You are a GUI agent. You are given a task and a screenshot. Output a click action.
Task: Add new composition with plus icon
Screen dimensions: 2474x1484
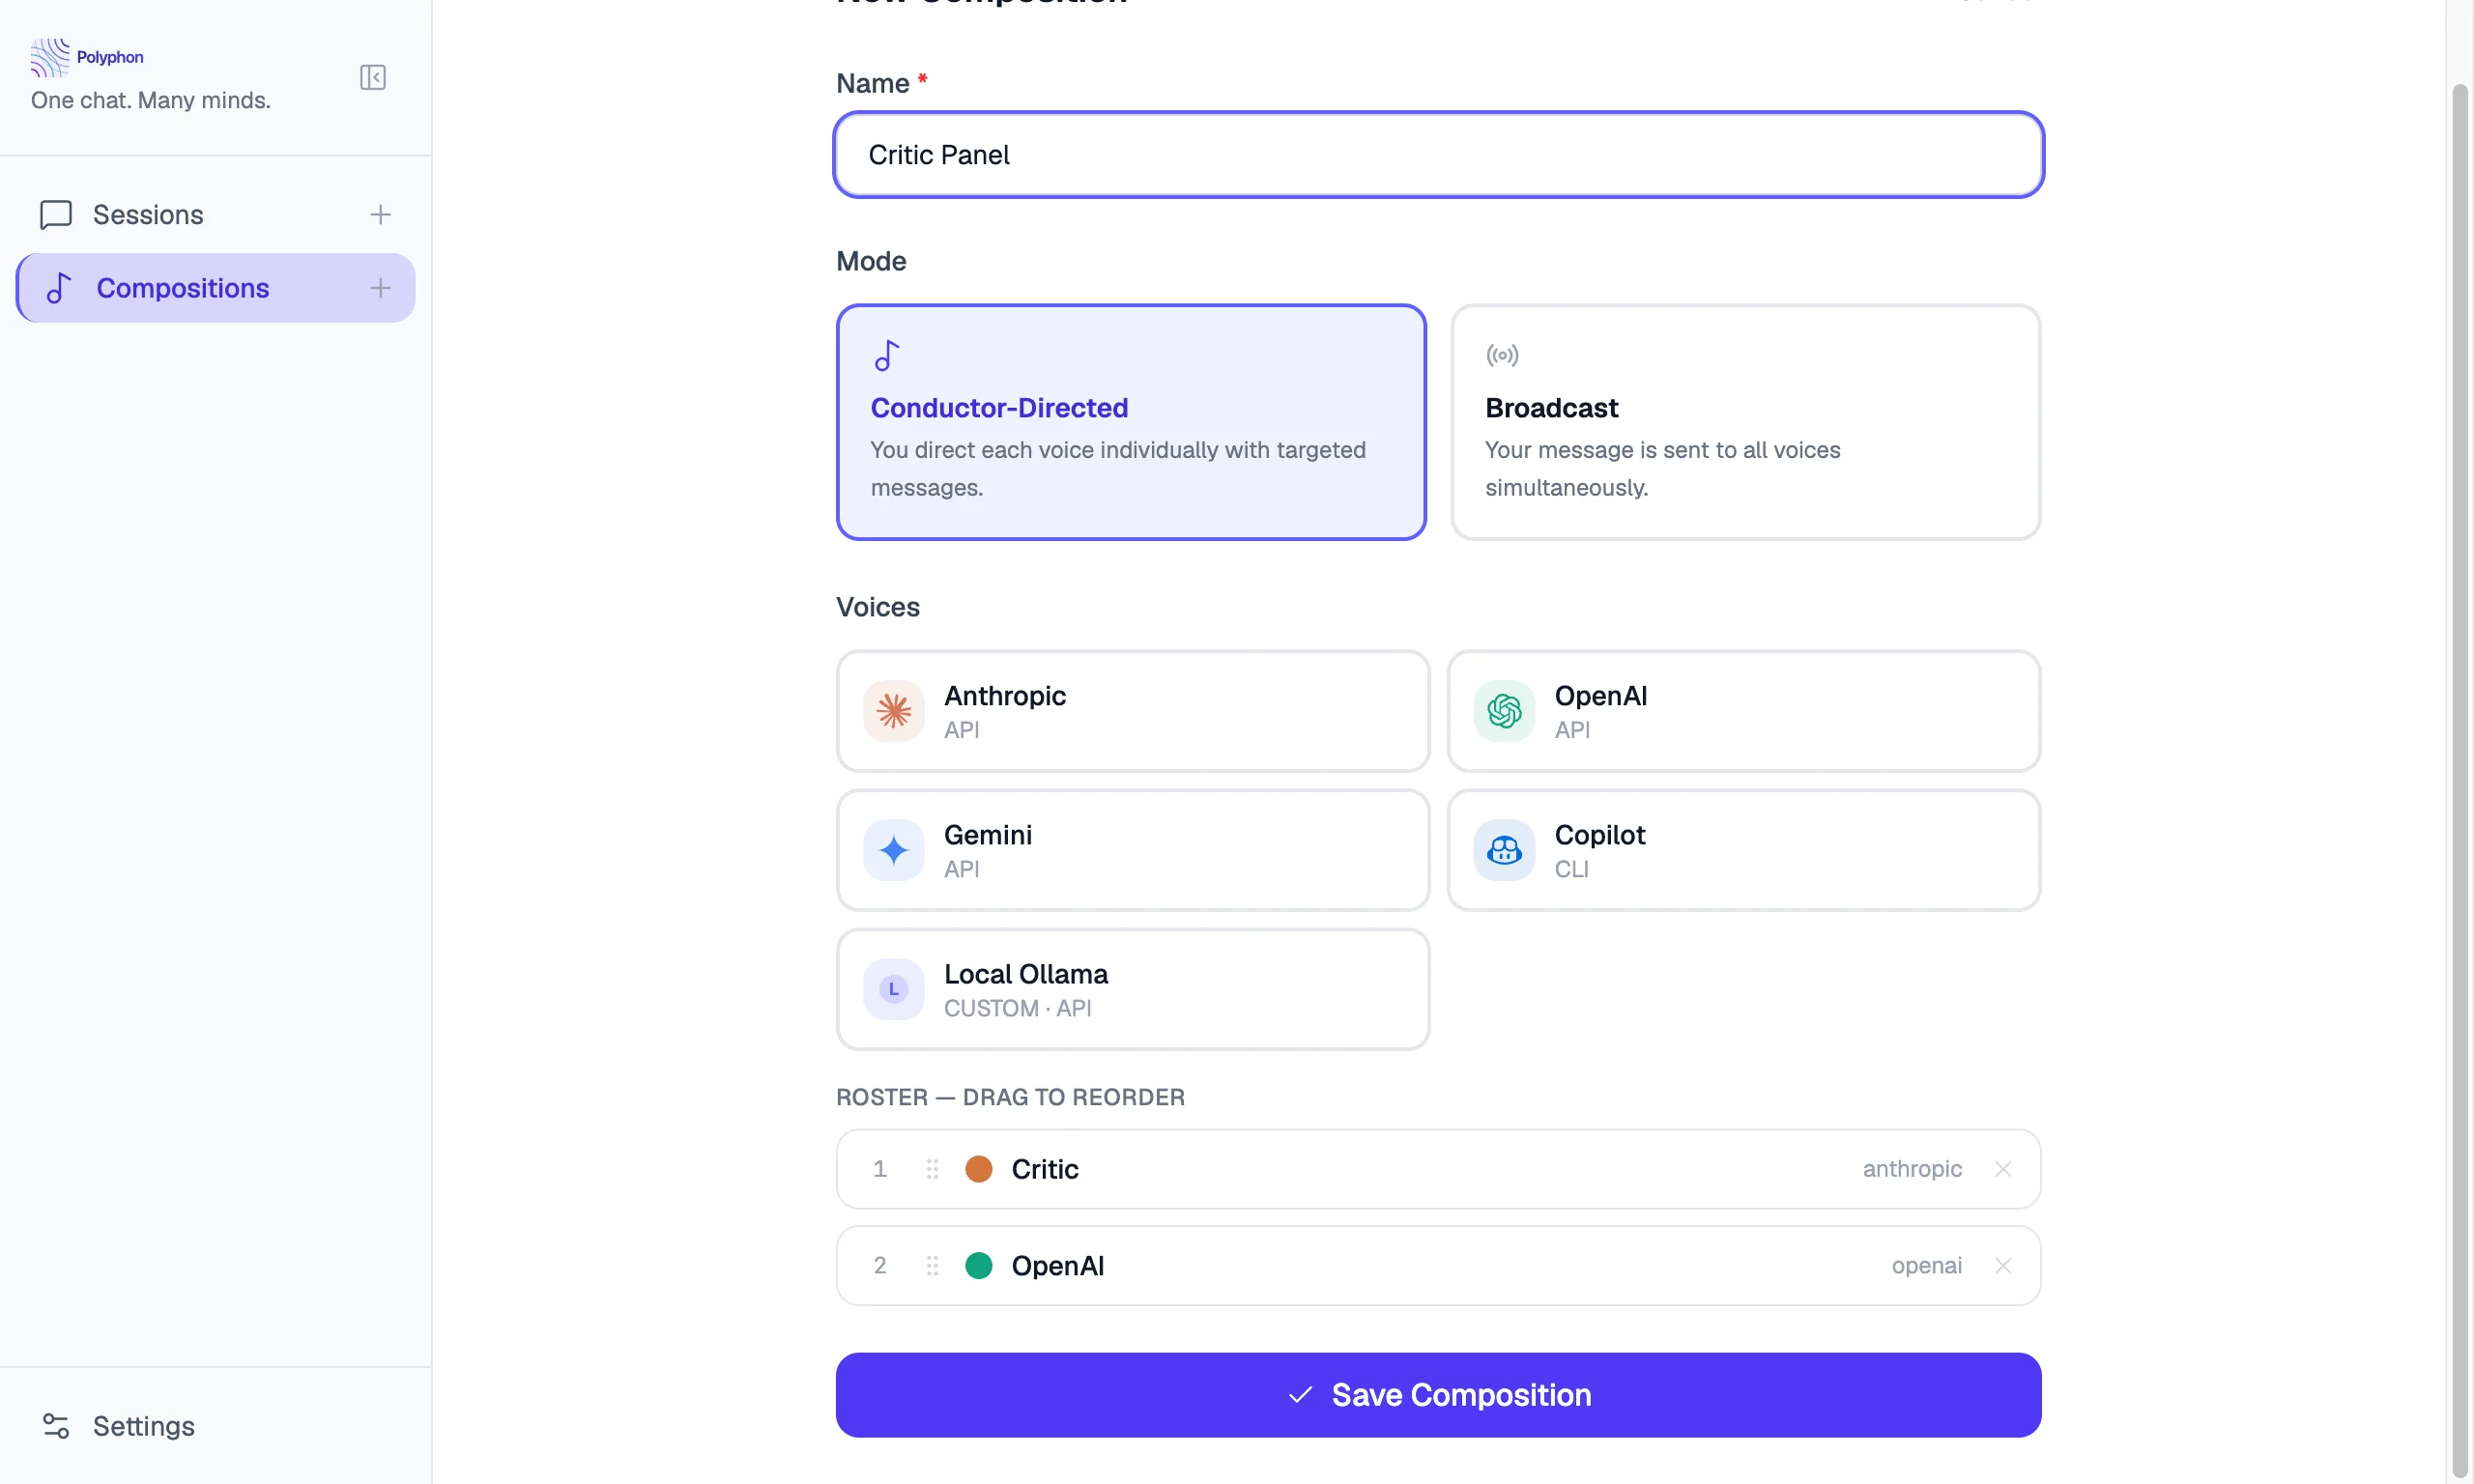[x=380, y=288]
